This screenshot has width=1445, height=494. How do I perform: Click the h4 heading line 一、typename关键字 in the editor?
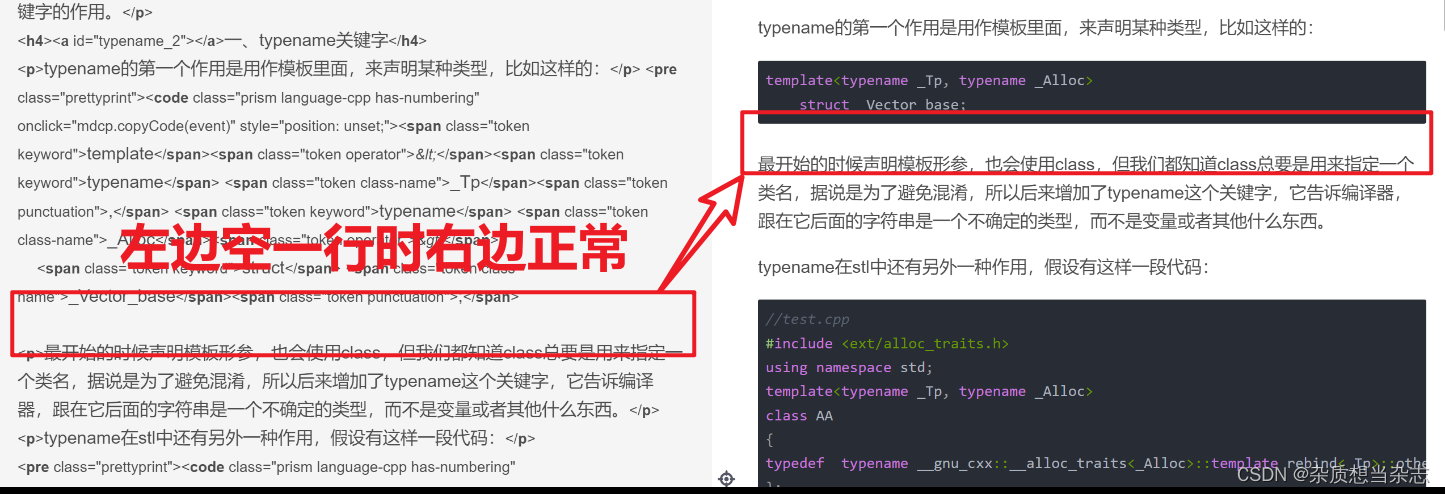point(222,41)
